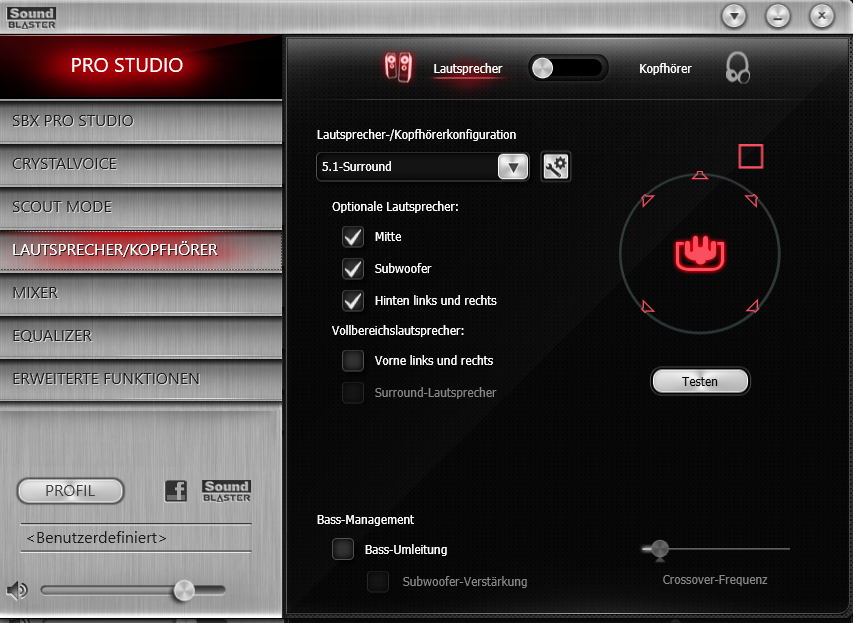This screenshot has width=853, height=623.
Task: Toggle the Lautsprecher/Kopfhörer switch
Action: point(567,68)
